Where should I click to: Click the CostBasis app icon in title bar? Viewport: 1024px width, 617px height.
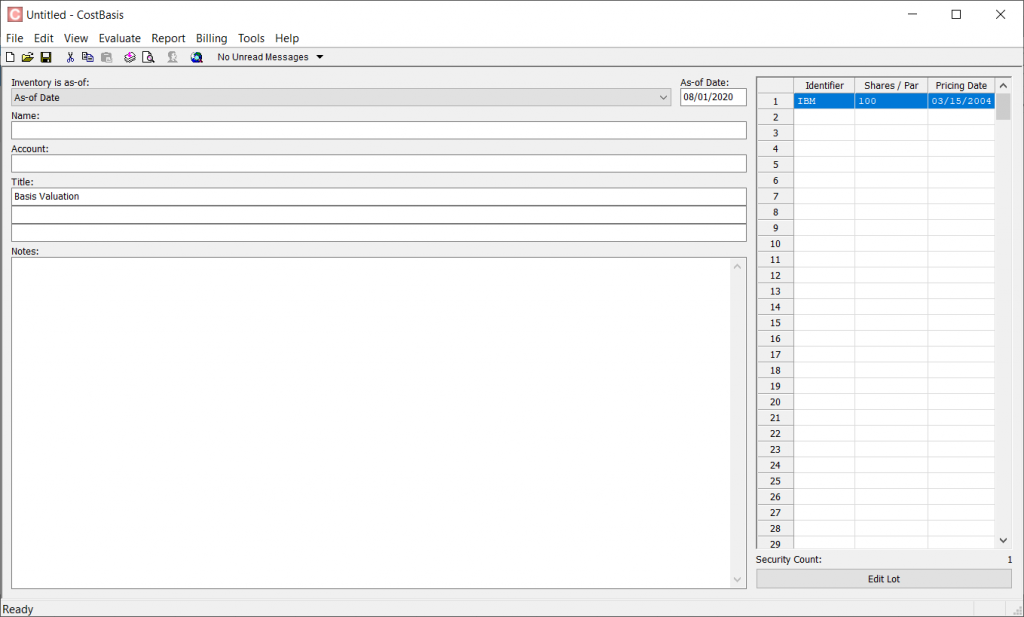click(x=14, y=14)
